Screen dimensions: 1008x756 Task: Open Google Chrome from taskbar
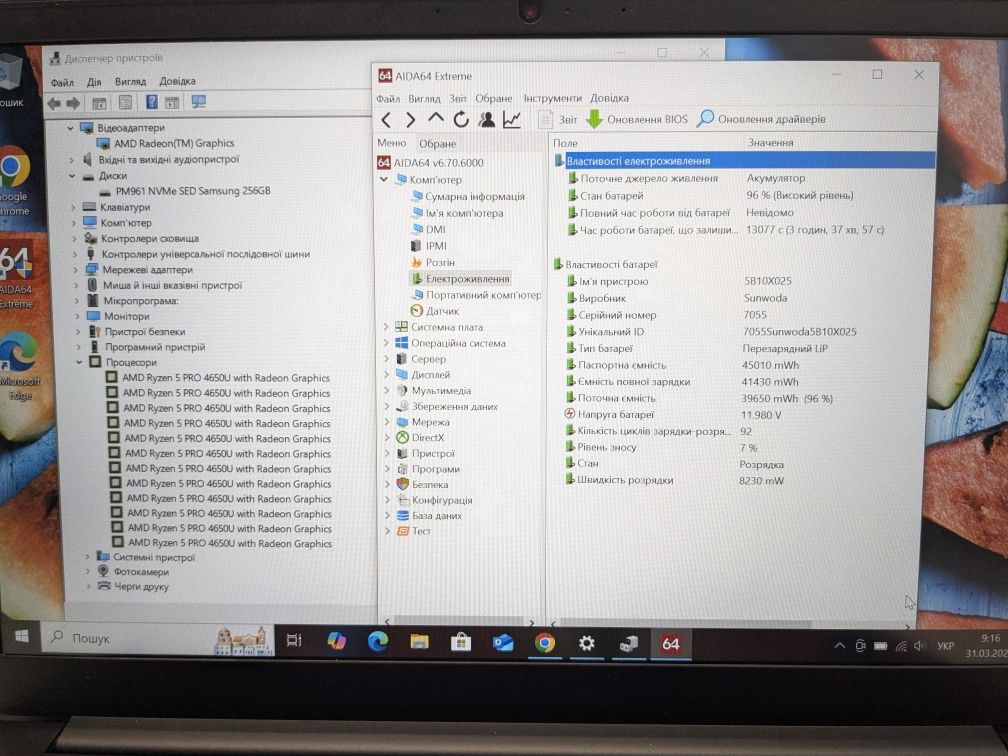tap(544, 643)
